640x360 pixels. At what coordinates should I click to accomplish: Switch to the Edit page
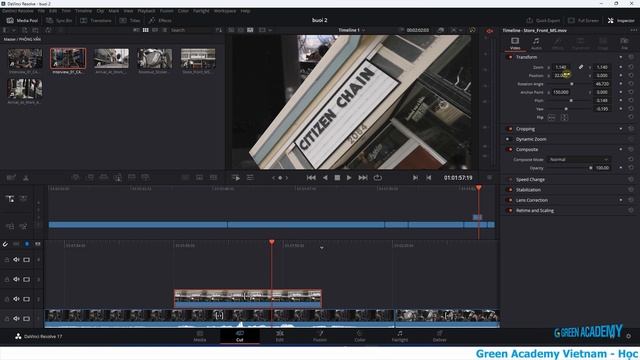tap(280, 336)
